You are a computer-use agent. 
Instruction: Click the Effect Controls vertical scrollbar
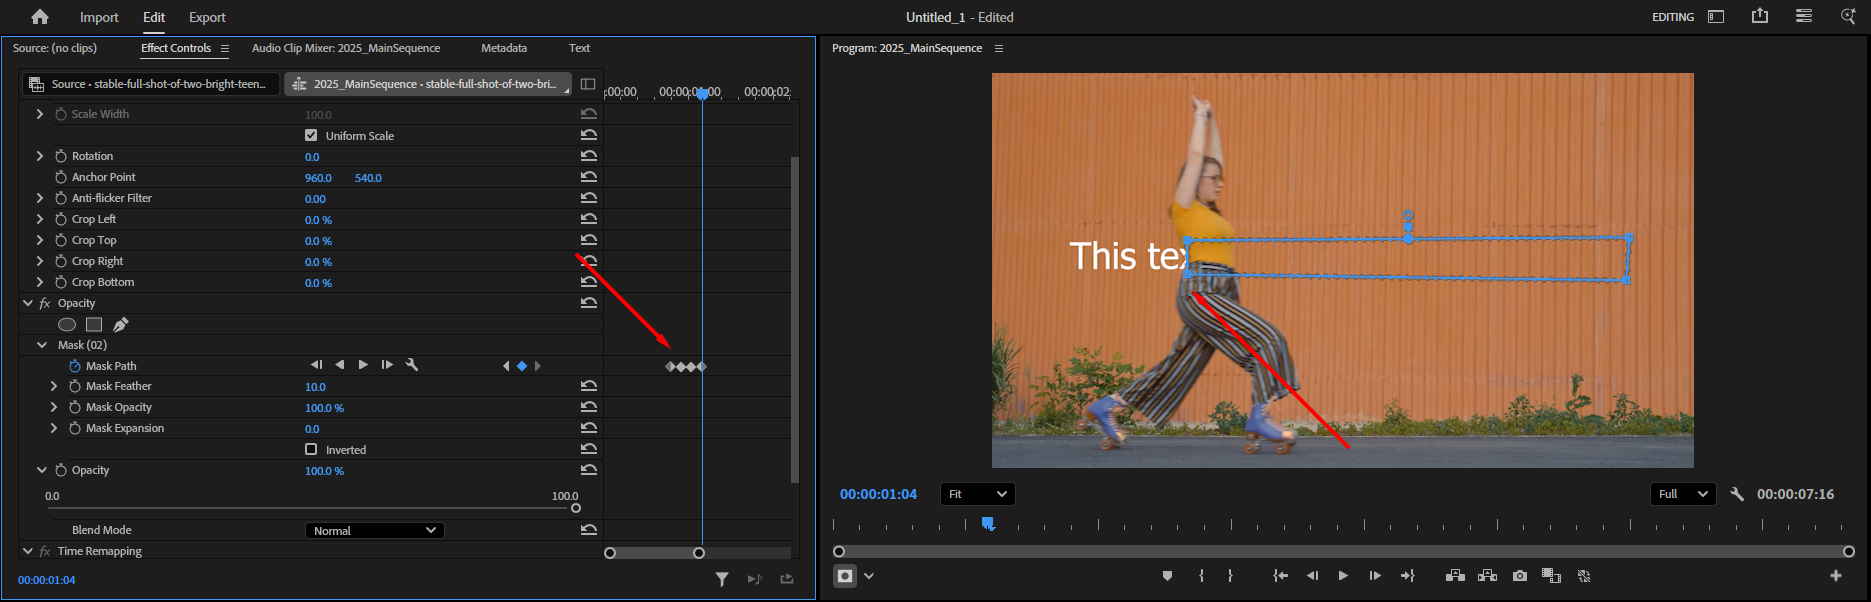pos(795,320)
